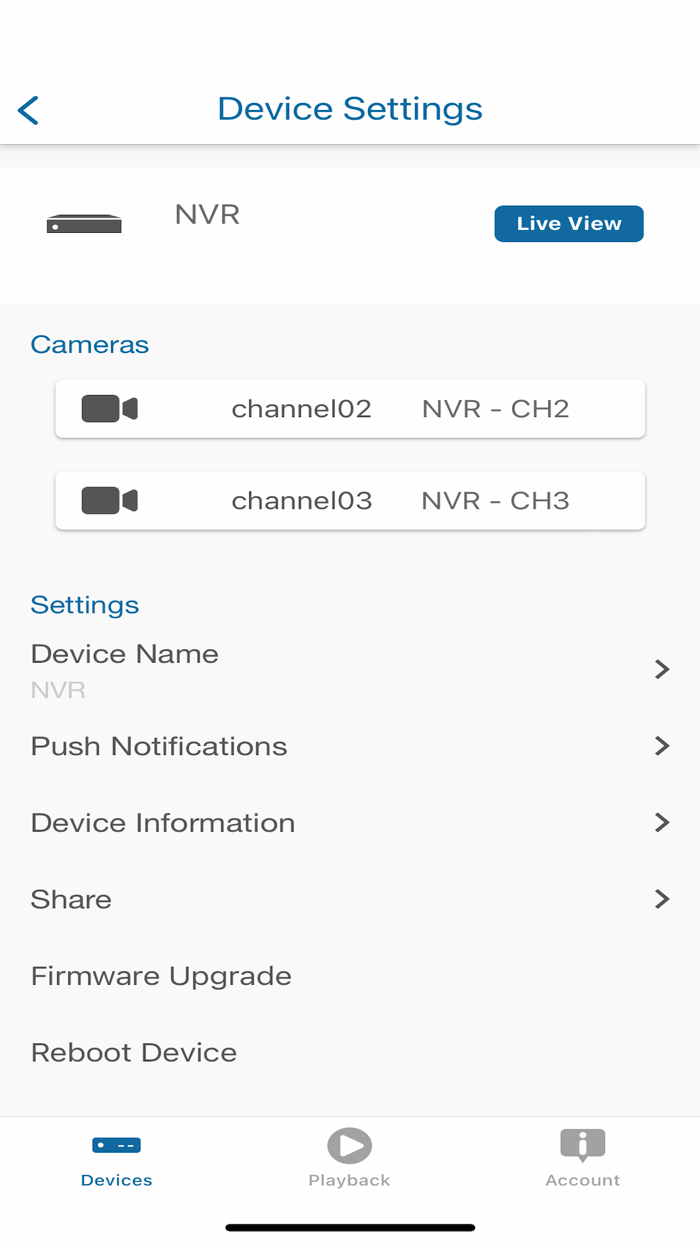This screenshot has height=1244, width=700.
Task: Expand Device Information chevron
Action: click(x=661, y=822)
